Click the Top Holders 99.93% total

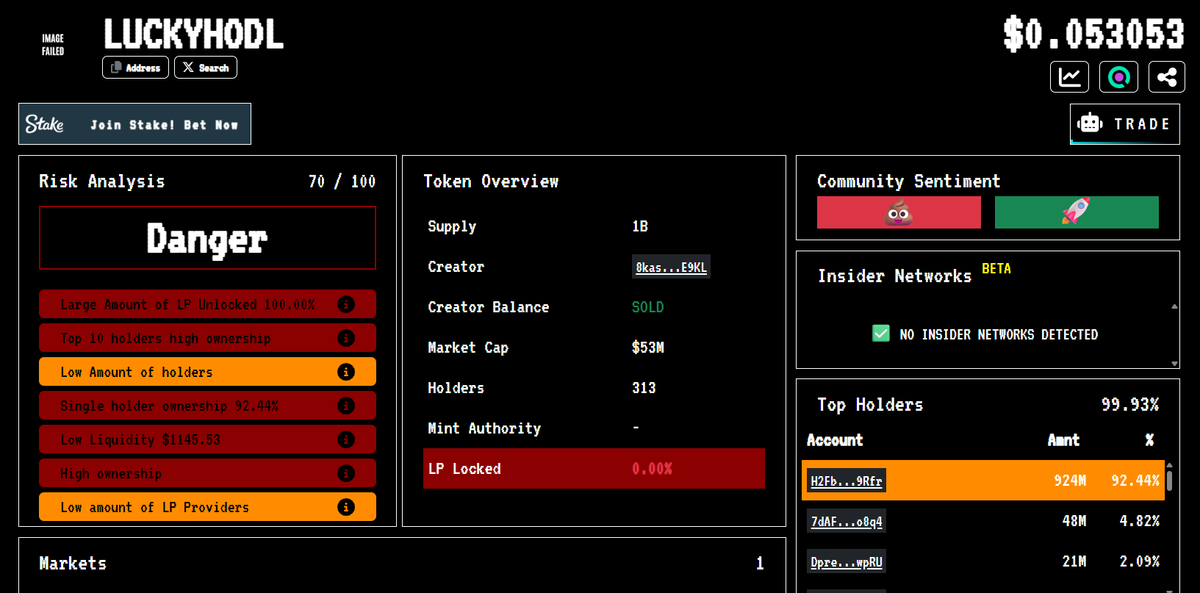coord(1130,405)
